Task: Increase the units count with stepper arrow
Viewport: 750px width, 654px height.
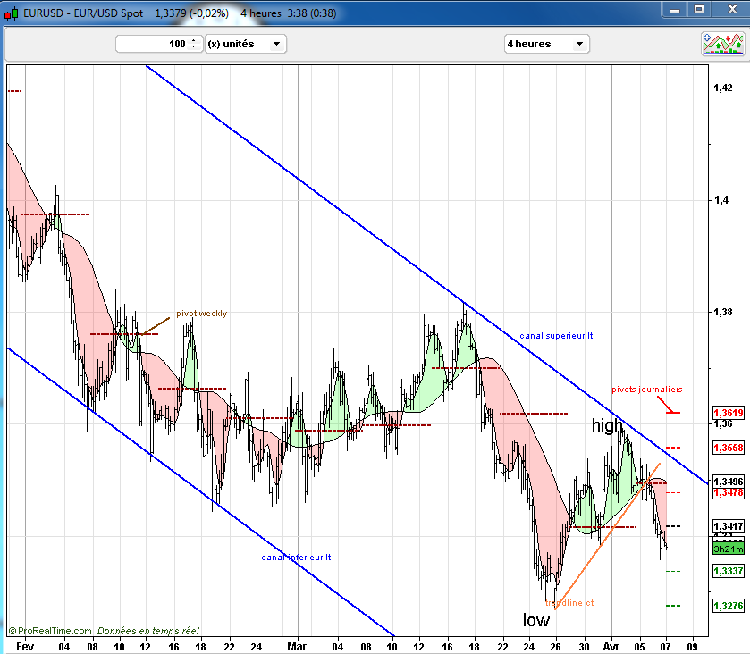Action: 194,40
